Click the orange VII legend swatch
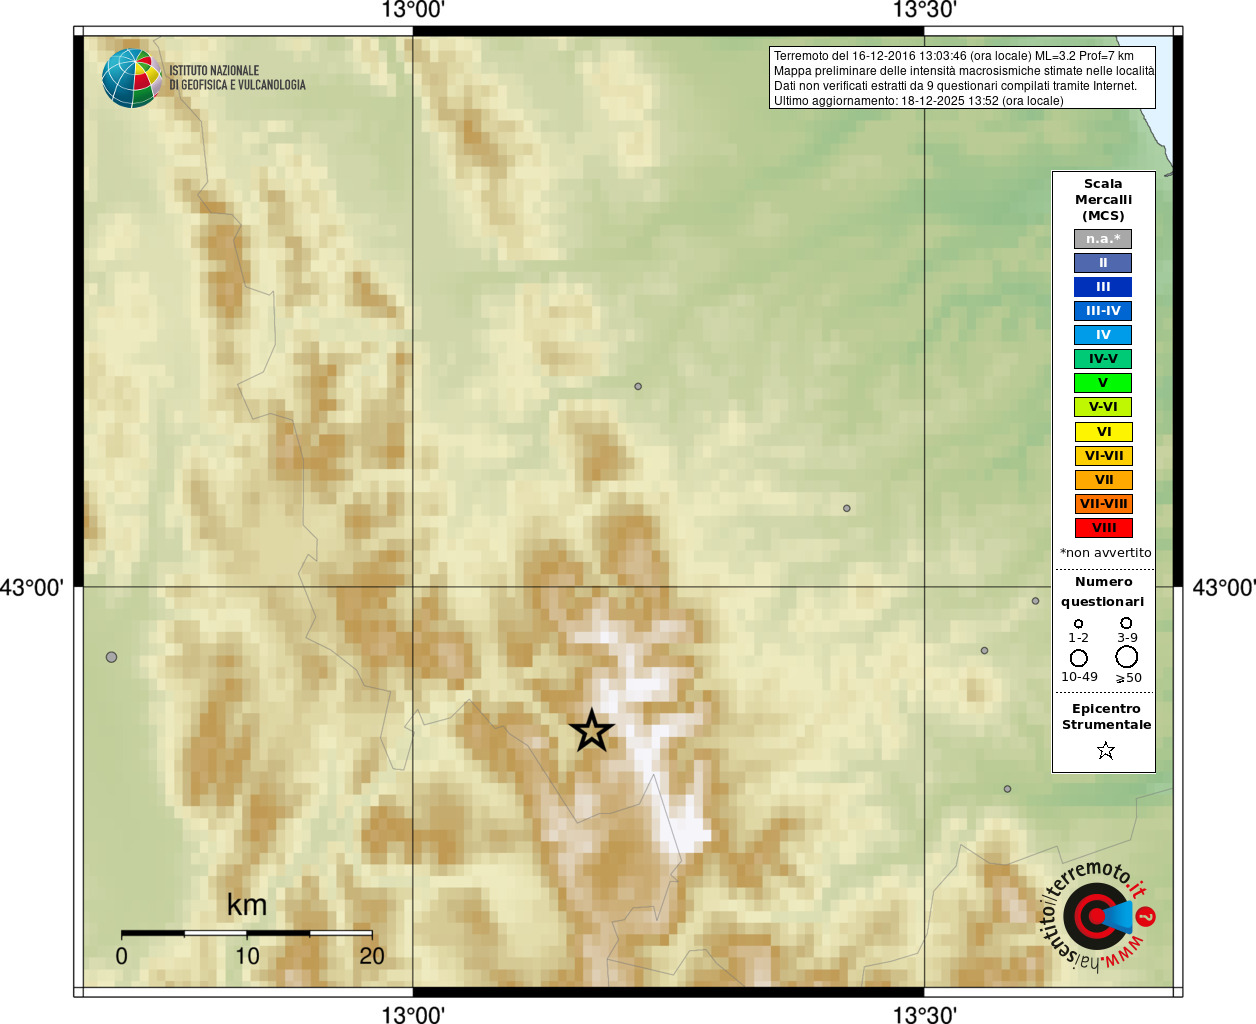Screen dimensions: 1256x1024 pos(1103,480)
